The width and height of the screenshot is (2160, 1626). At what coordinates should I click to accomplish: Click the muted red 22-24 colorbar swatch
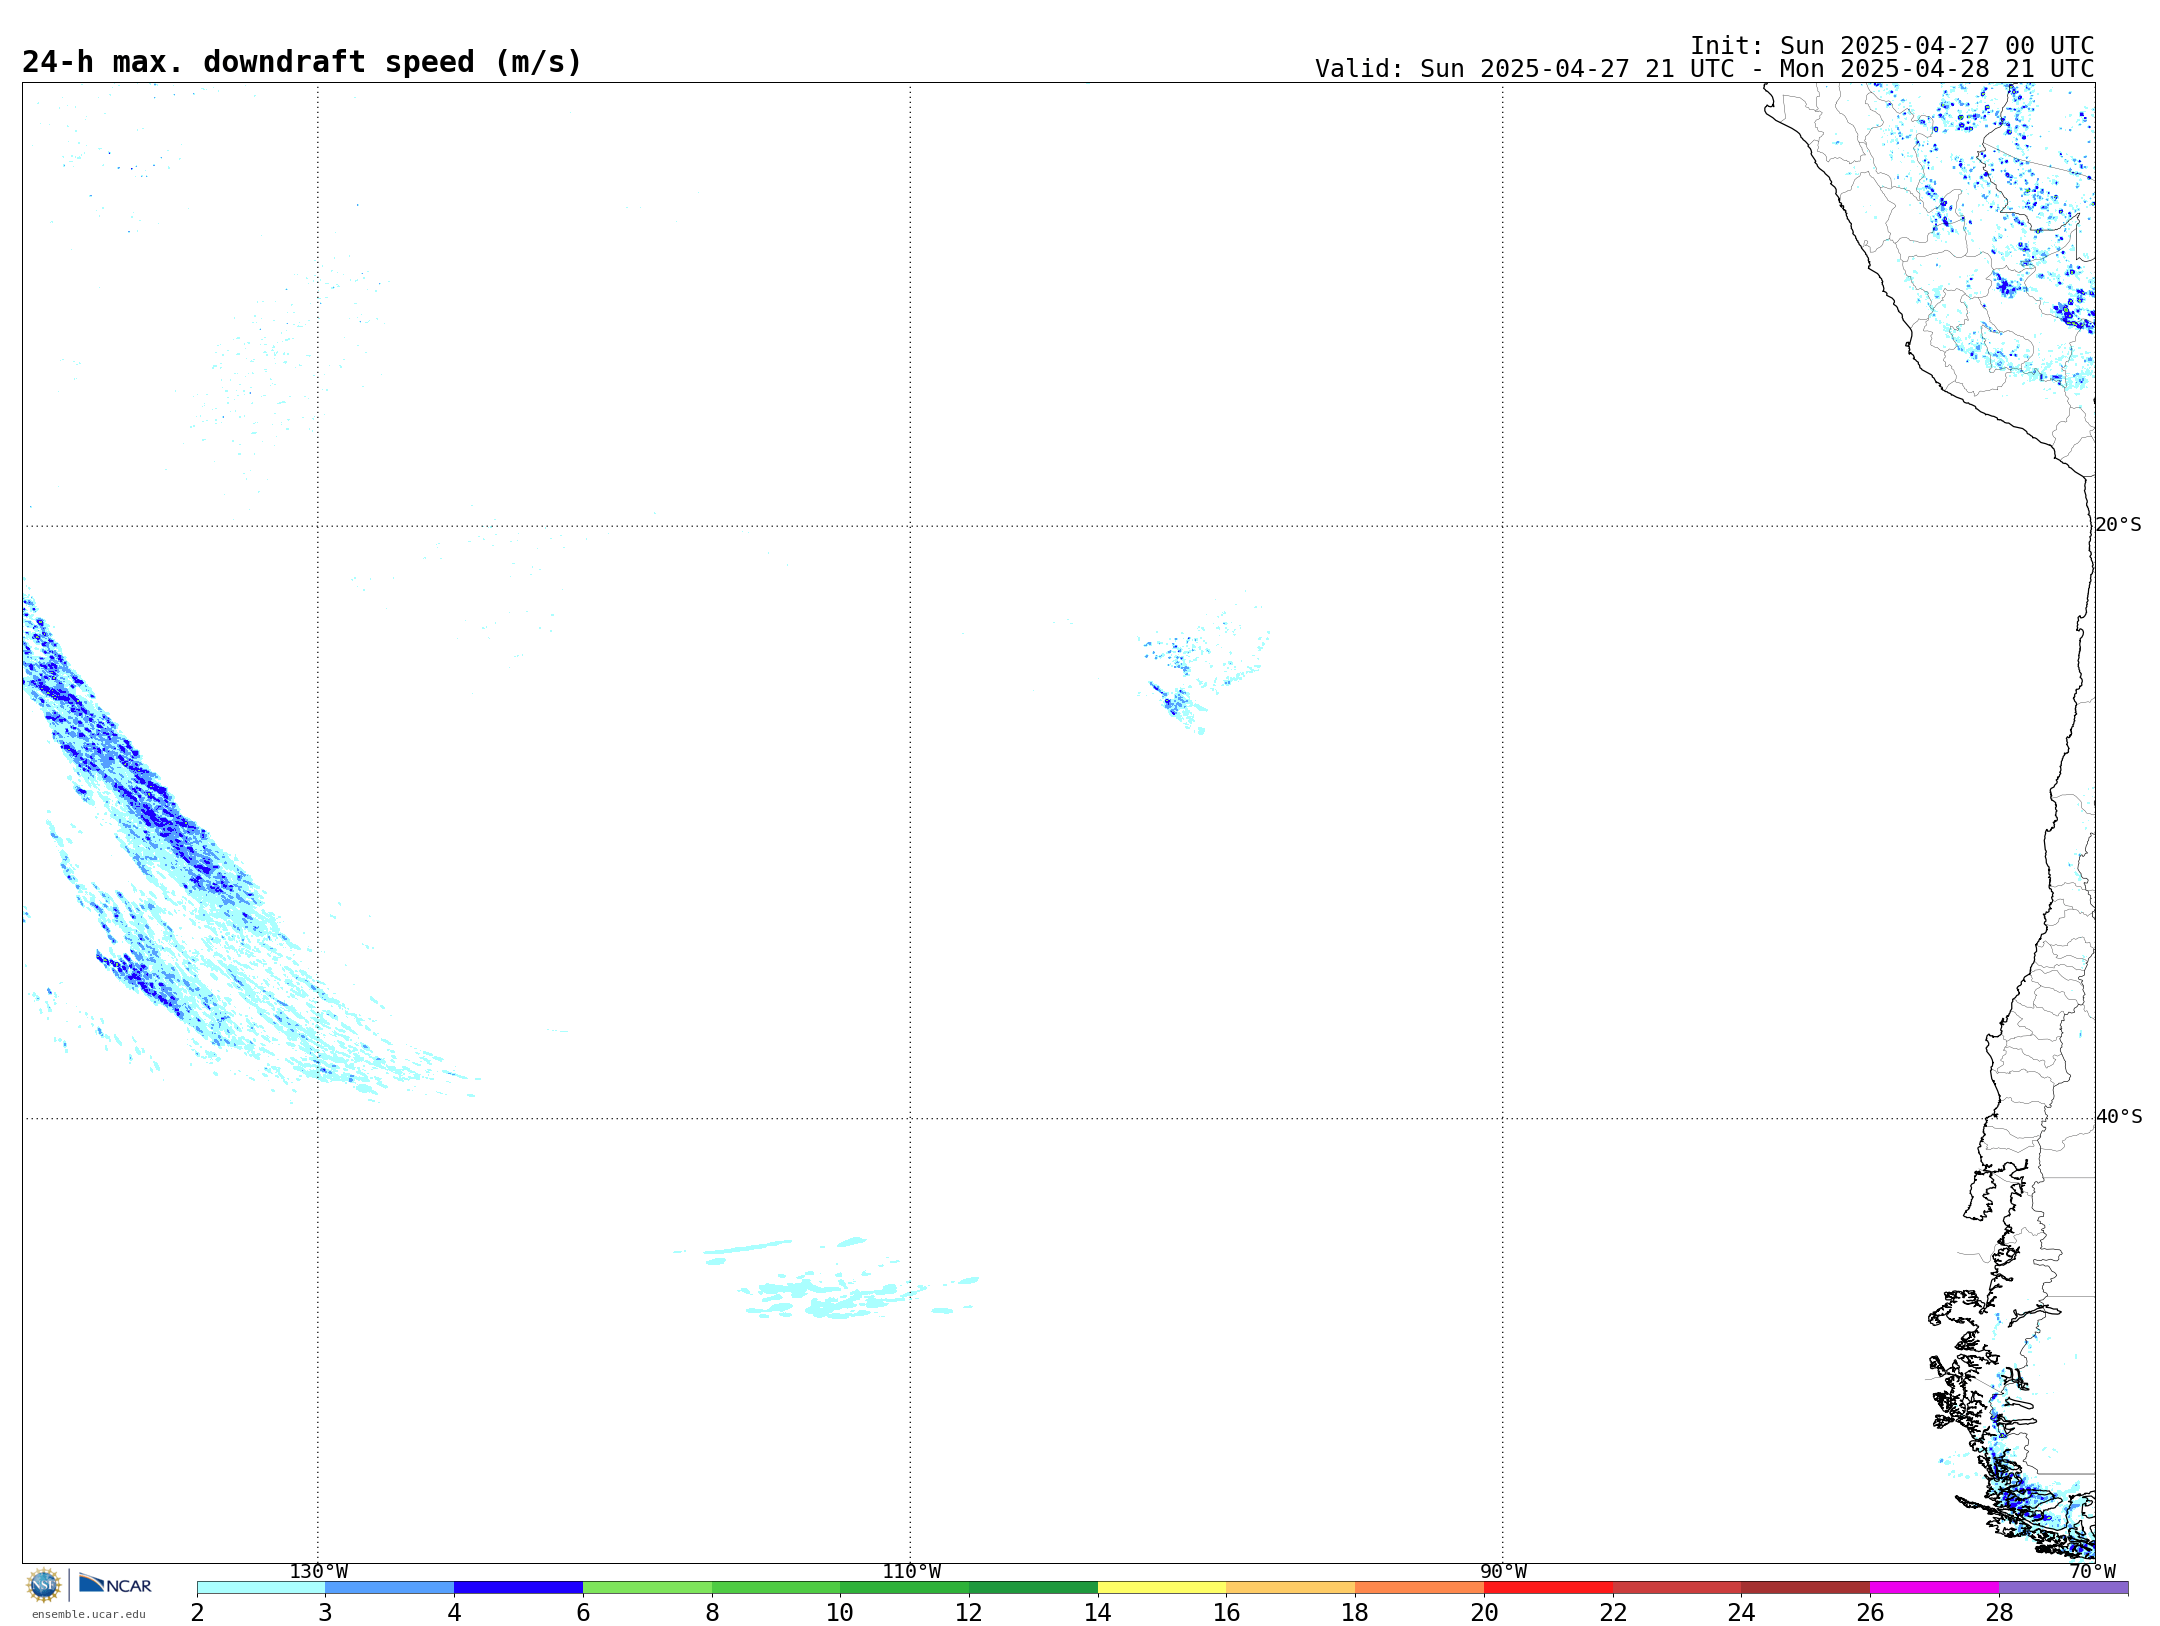(1677, 1588)
